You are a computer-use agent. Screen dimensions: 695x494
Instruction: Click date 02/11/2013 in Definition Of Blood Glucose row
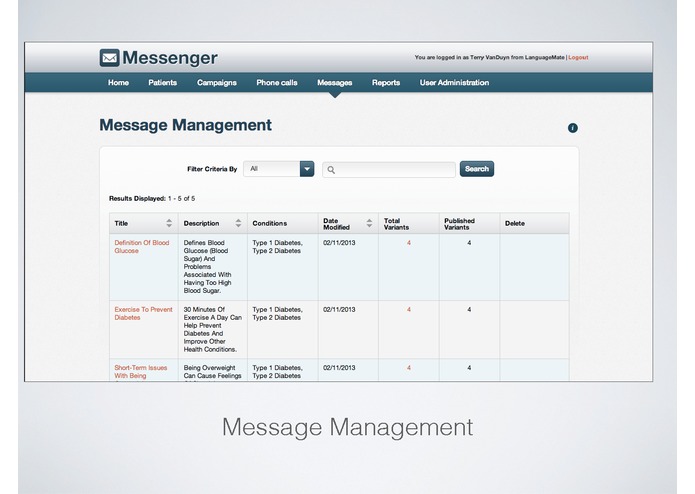click(339, 243)
